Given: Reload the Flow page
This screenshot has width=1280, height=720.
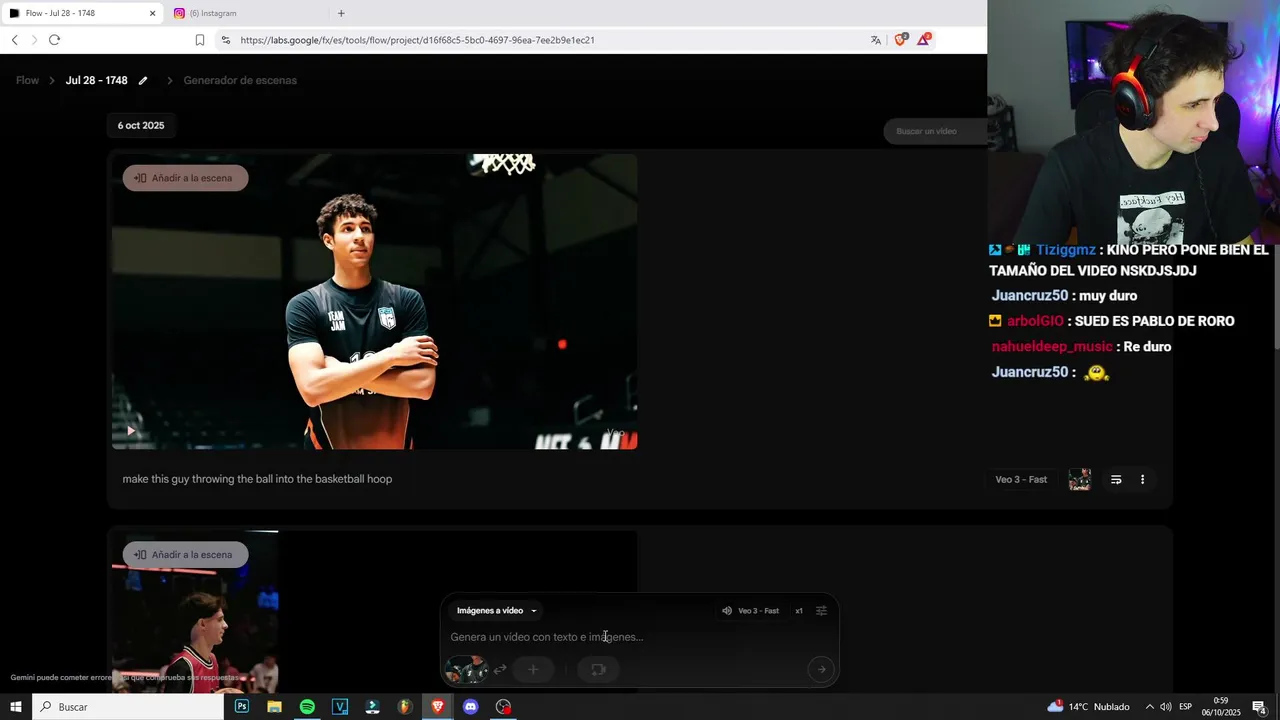Looking at the screenshot, I should pos(54,40).
